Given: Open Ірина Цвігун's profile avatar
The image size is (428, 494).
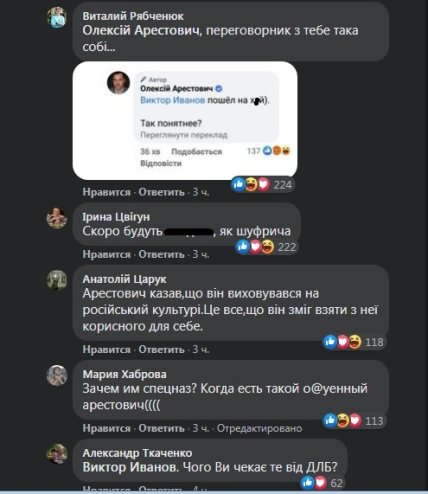Looking at the screenshot, I should (57, 218).
